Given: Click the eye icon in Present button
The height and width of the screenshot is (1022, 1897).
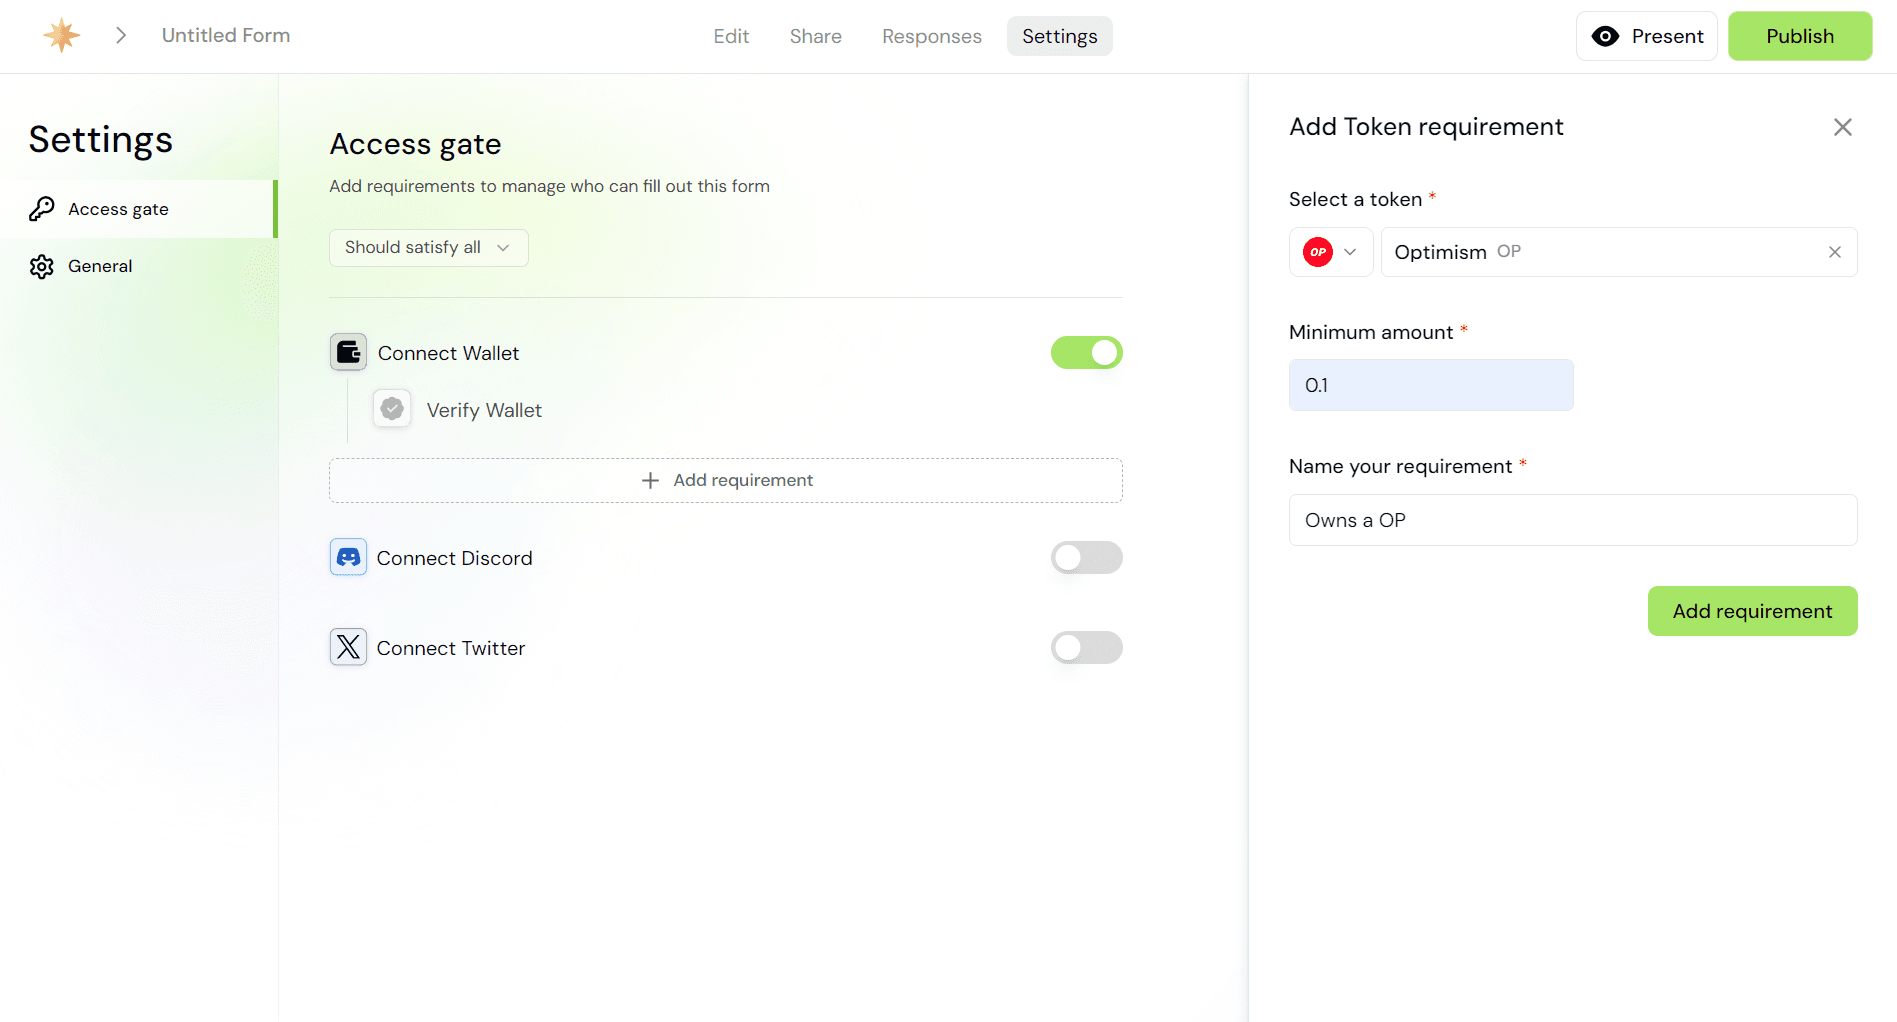Looking at the screenshot, I should click(x=1605, y=36).
